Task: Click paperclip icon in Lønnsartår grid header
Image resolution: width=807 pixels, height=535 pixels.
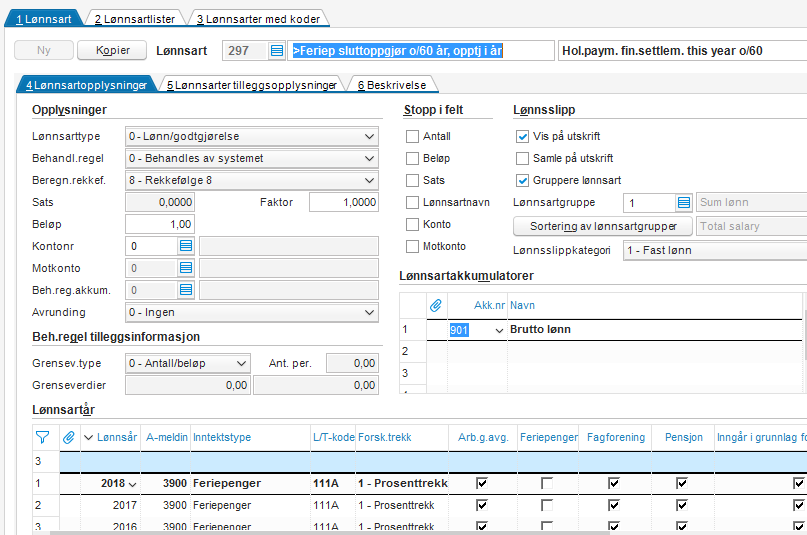Action: tap(68, 437)
